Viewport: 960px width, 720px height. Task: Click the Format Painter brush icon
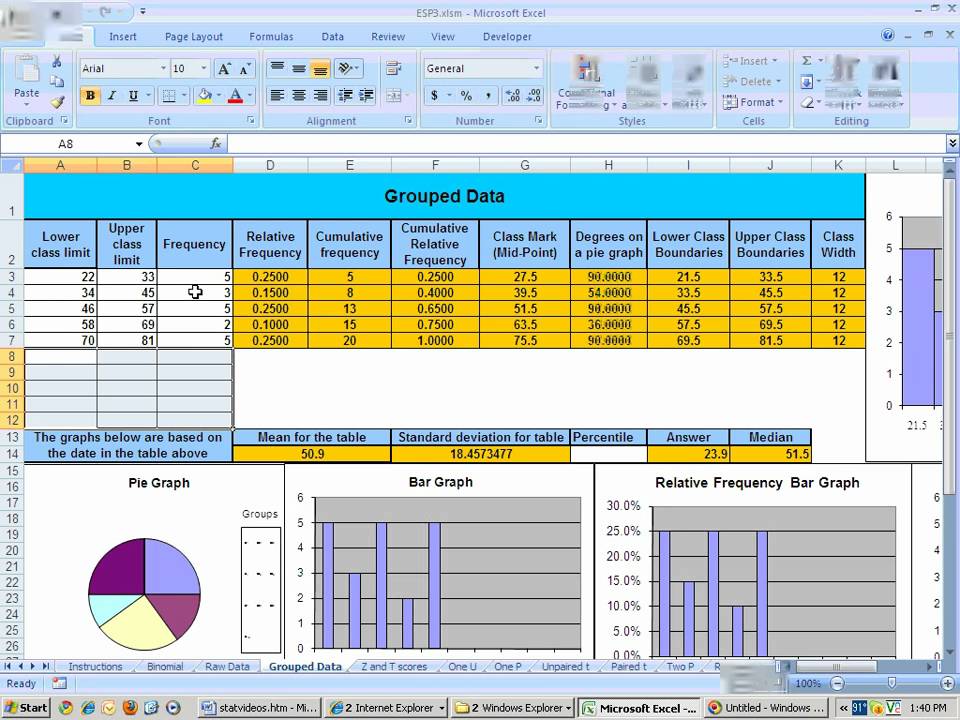[58, 102]
